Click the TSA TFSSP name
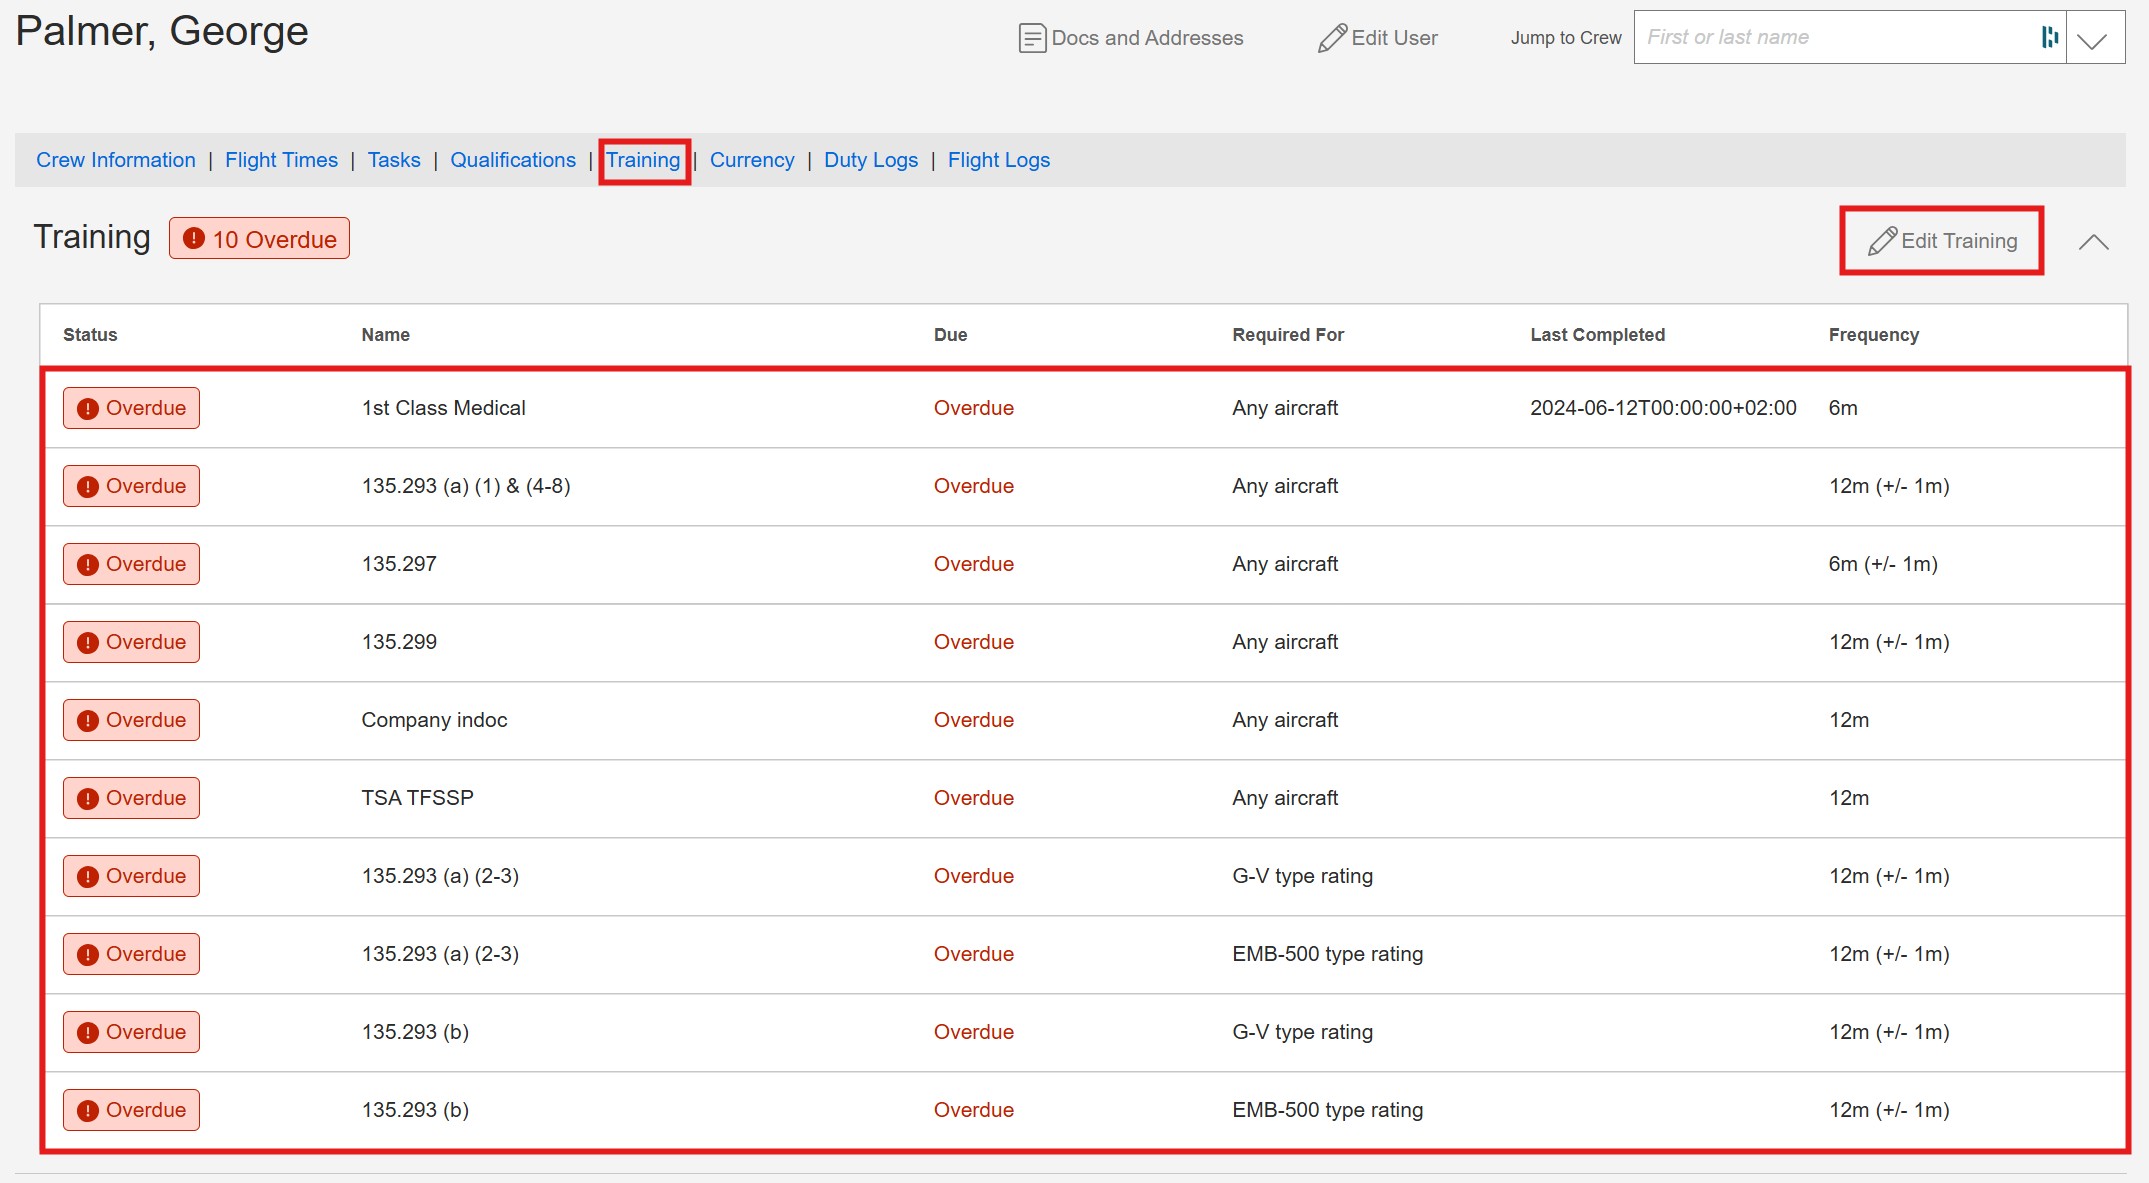 (x=418, y=798)
